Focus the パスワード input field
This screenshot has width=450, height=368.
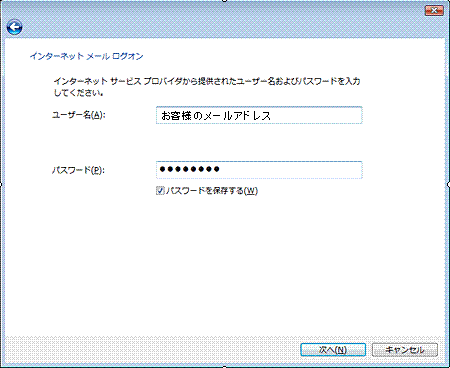pyautogui.click(x=259, y=170)
